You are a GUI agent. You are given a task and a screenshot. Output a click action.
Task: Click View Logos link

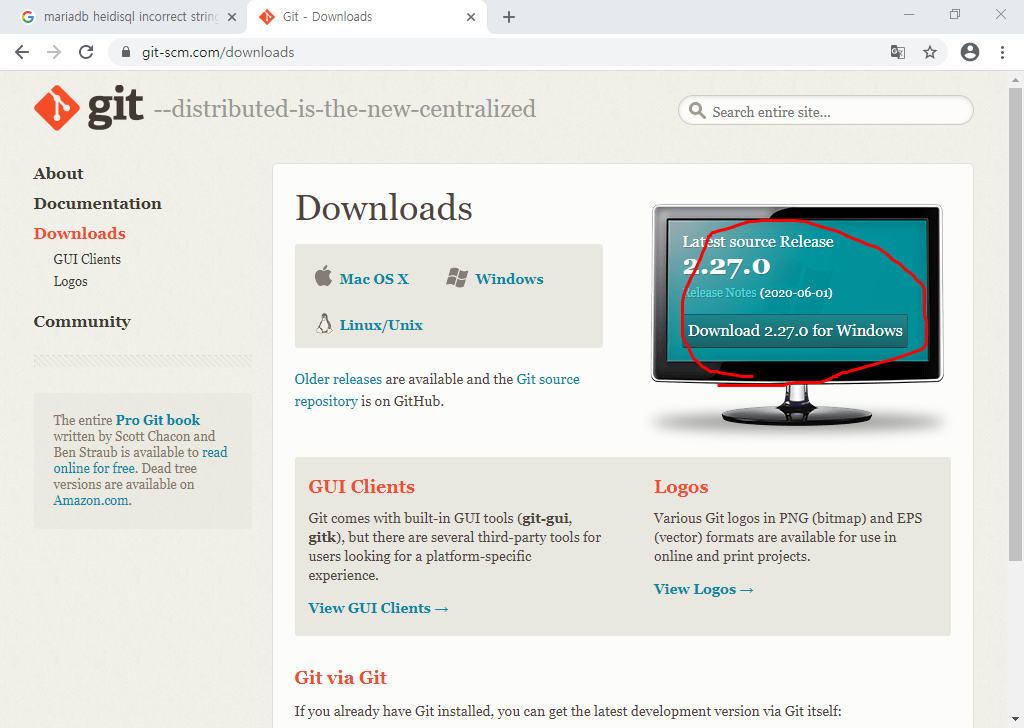pyautogui.click(x=704, y=590)
